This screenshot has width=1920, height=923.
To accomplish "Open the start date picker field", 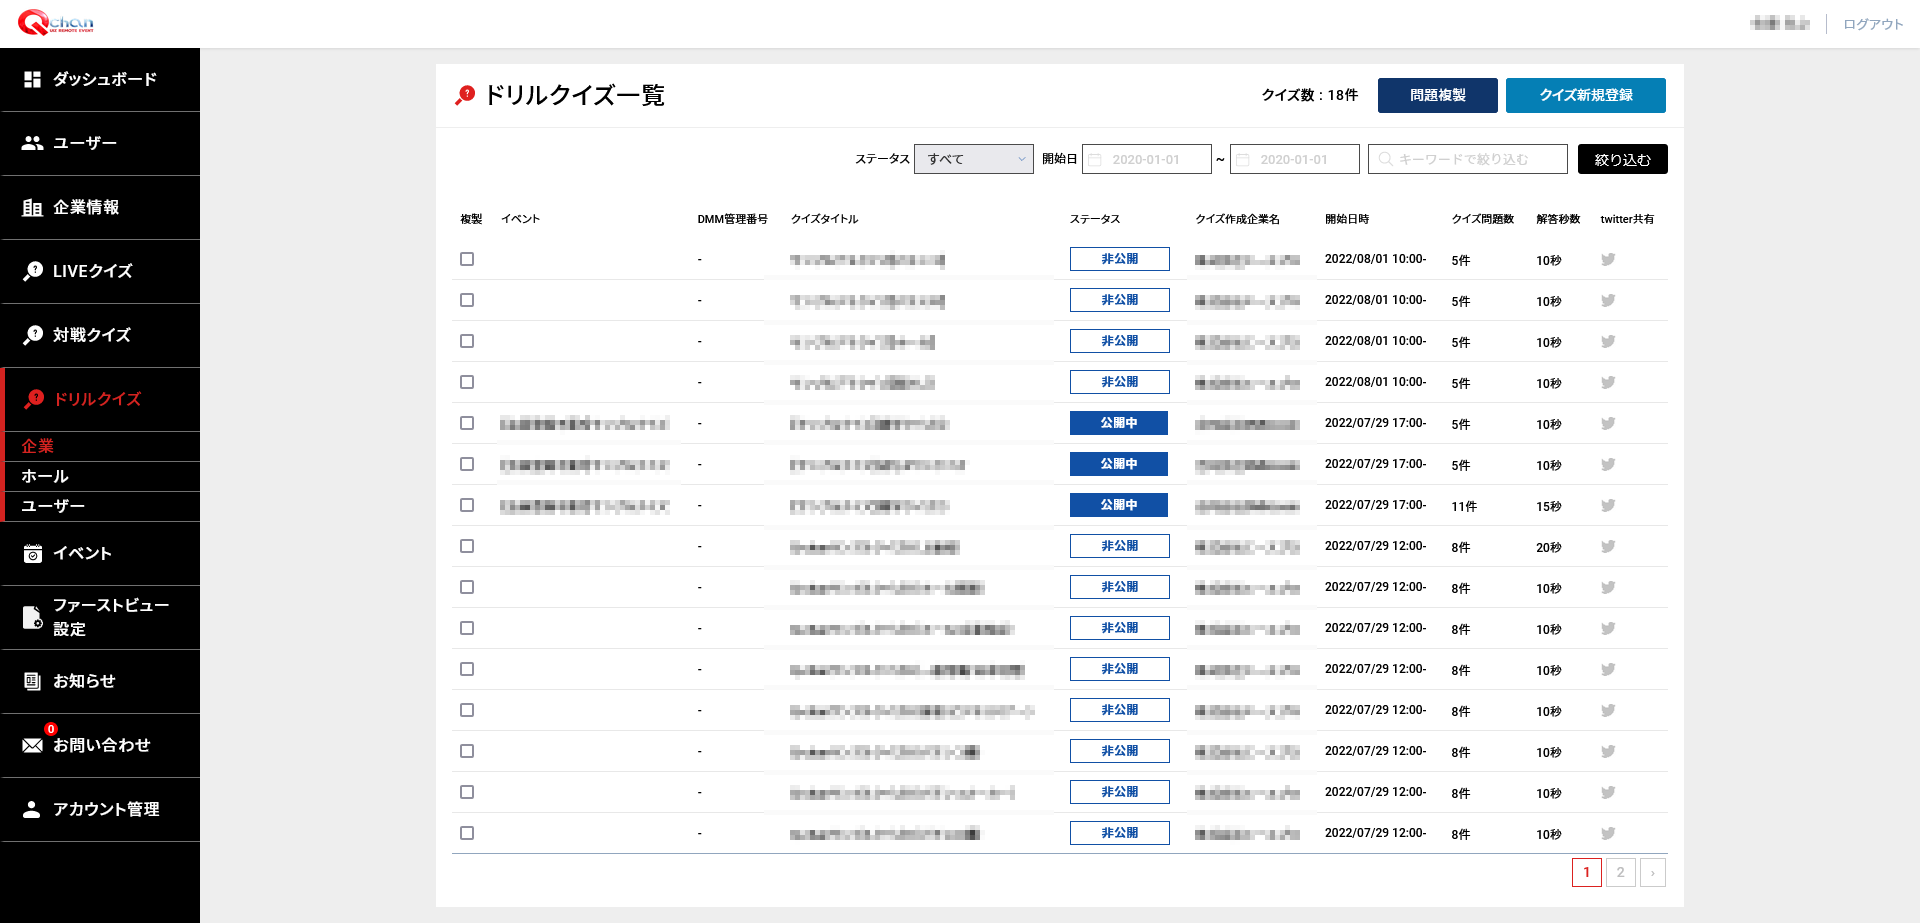I will 1146,159.
